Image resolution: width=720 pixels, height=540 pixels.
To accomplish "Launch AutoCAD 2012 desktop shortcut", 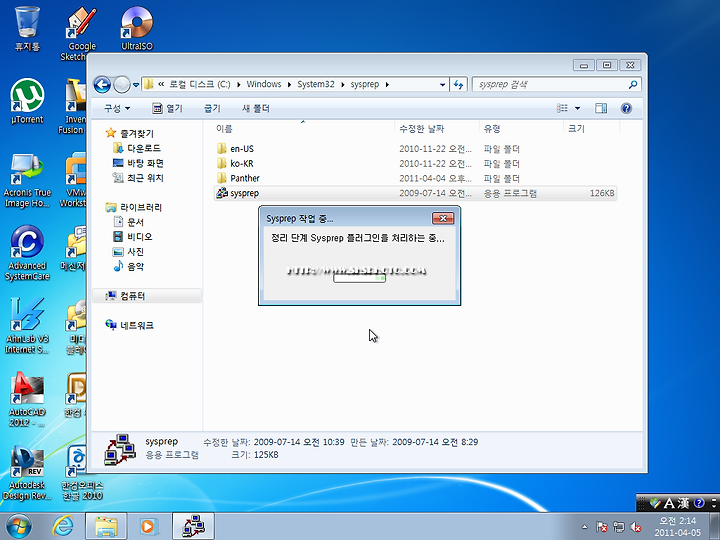I will pos(27,399).
